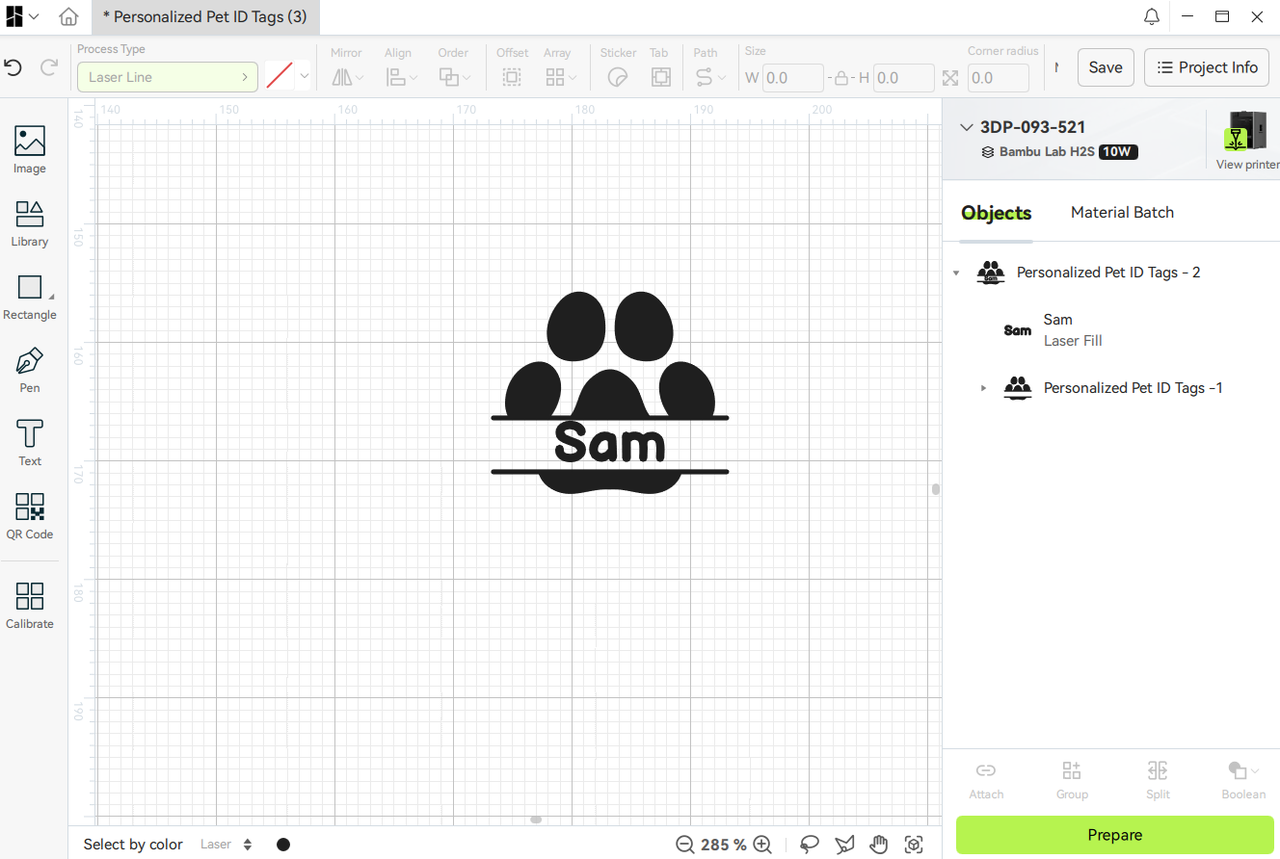Click the reset size icon beside H field
Image resolution: width=1280 pixels, height=859 pixels.
[950, 78]
